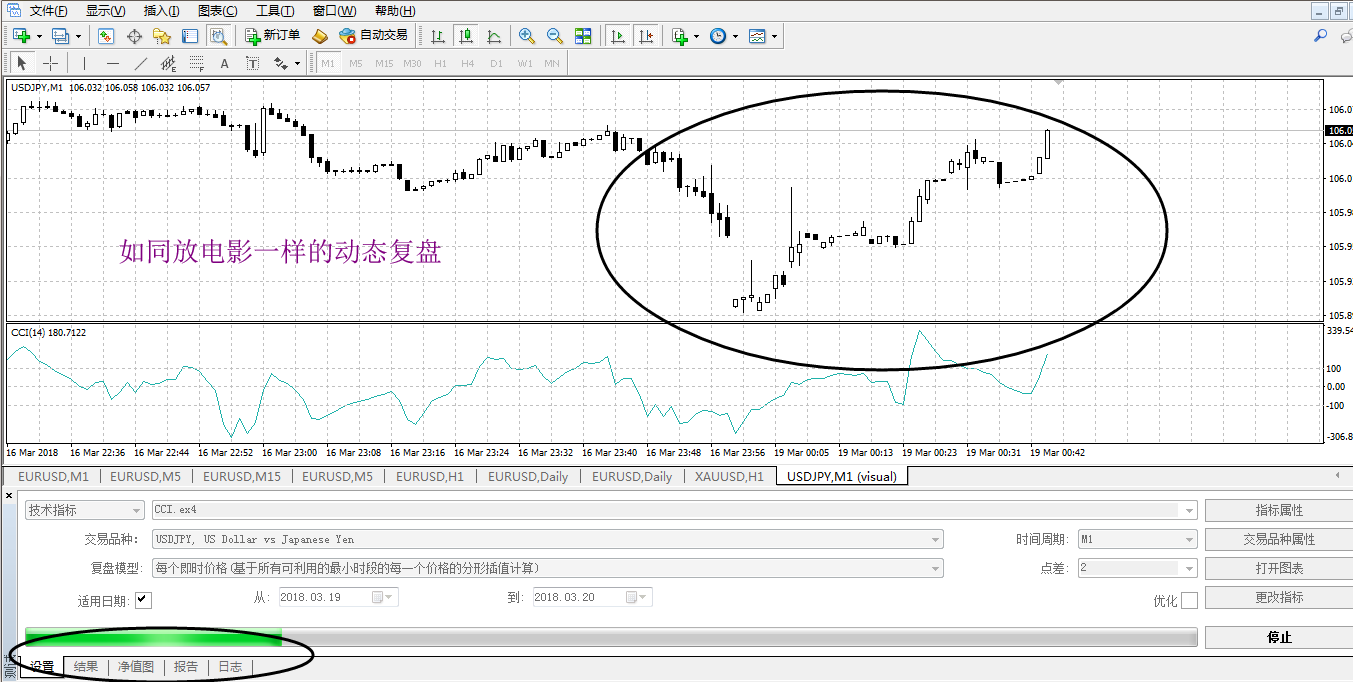Open the 日志 tester tab

(x=230, y=667)
